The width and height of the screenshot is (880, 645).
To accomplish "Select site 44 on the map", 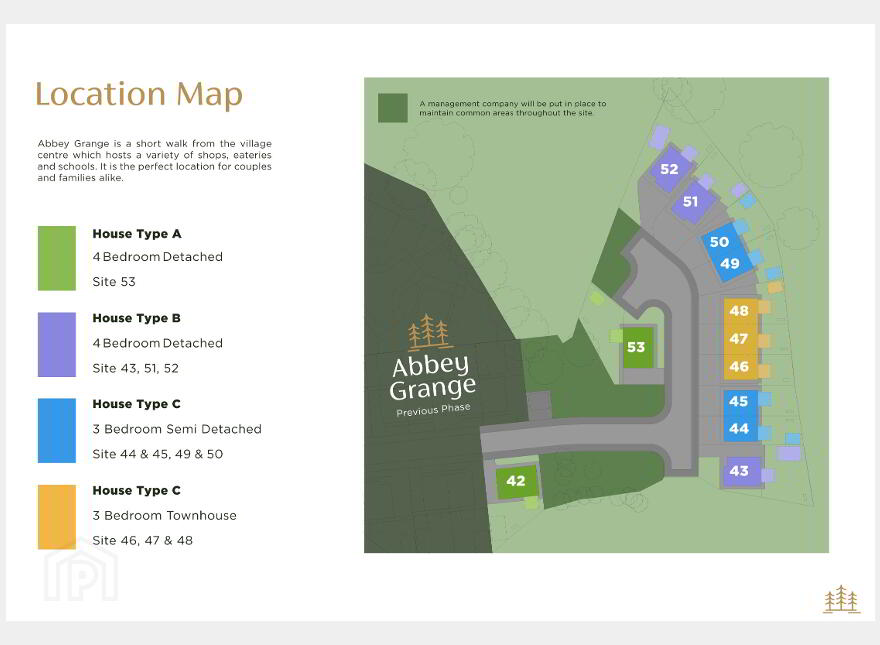I will 739,429.
